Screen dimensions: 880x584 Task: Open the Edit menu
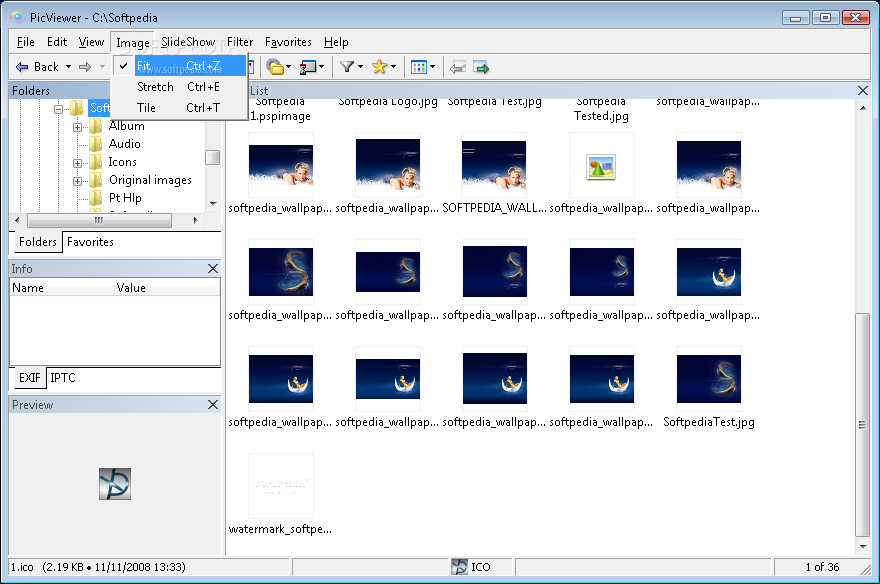pyautogui.click(x=57, y=42)
